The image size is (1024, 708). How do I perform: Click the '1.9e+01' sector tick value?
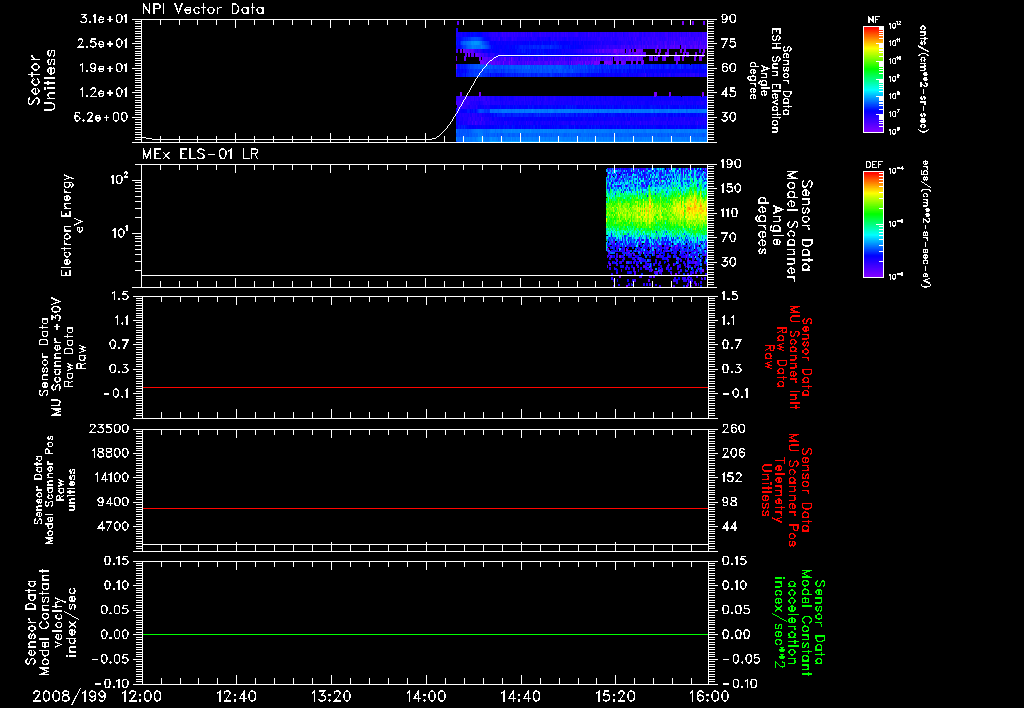point(104,68)
